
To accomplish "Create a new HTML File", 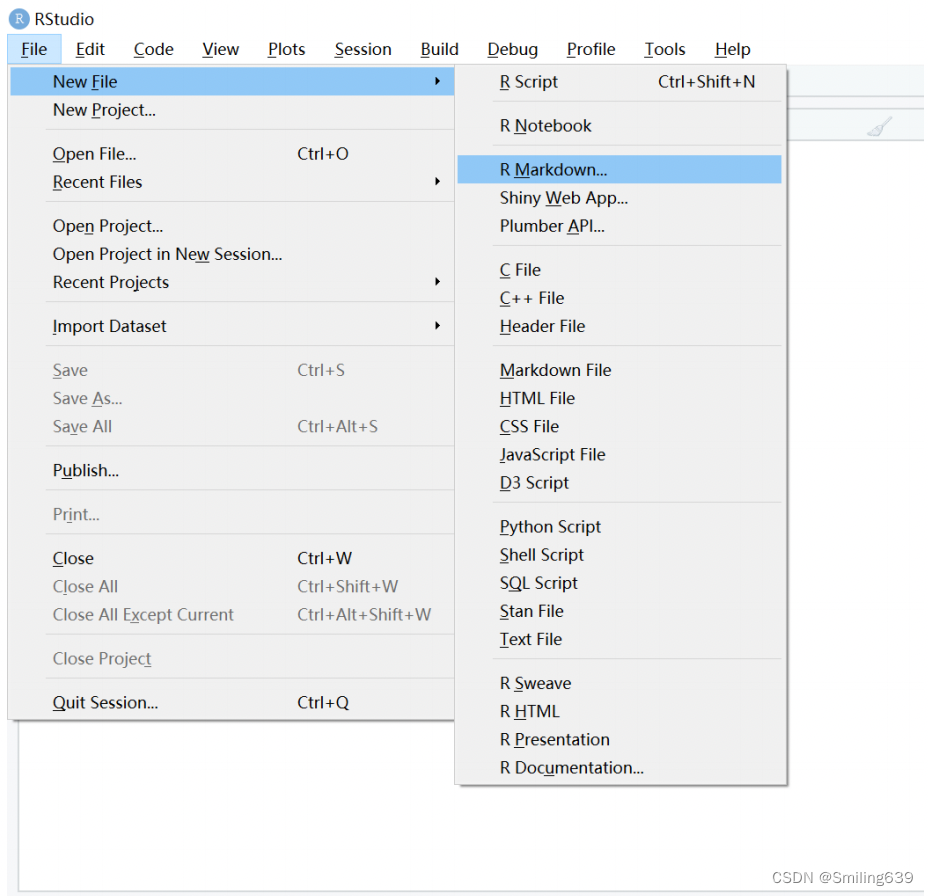I will pos(620,398).
